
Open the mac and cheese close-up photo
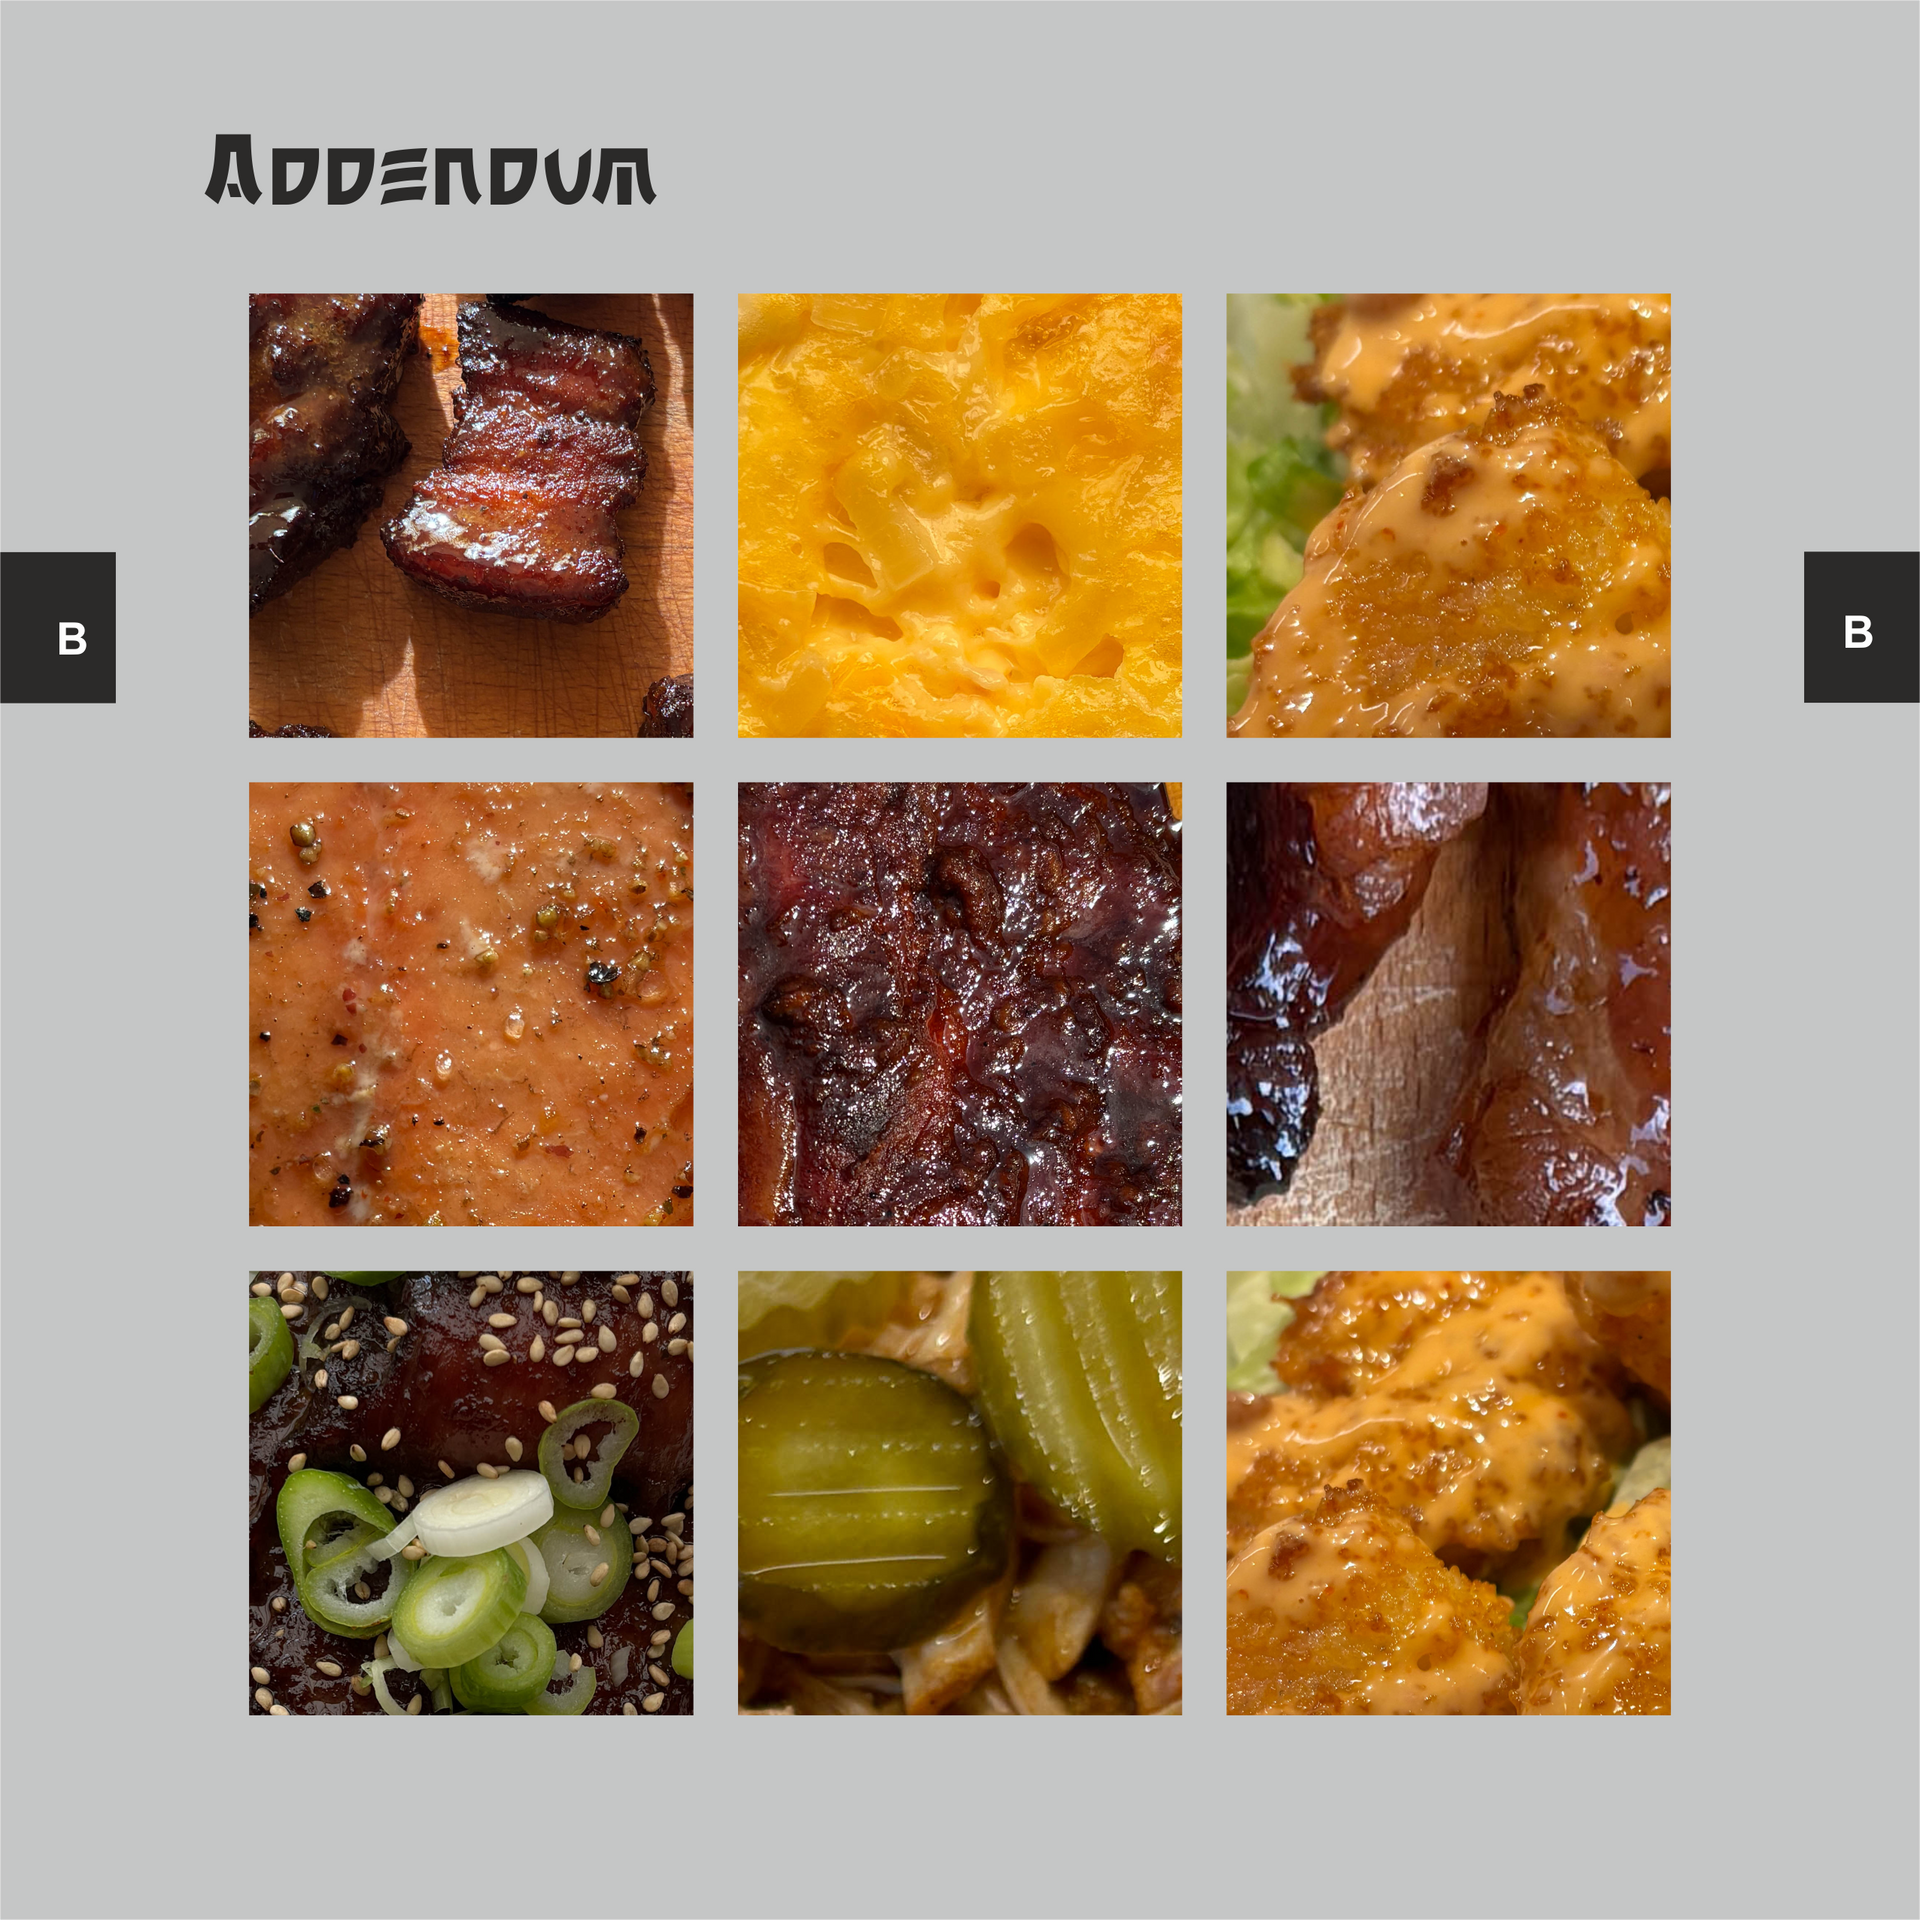[x=960, y=515]
